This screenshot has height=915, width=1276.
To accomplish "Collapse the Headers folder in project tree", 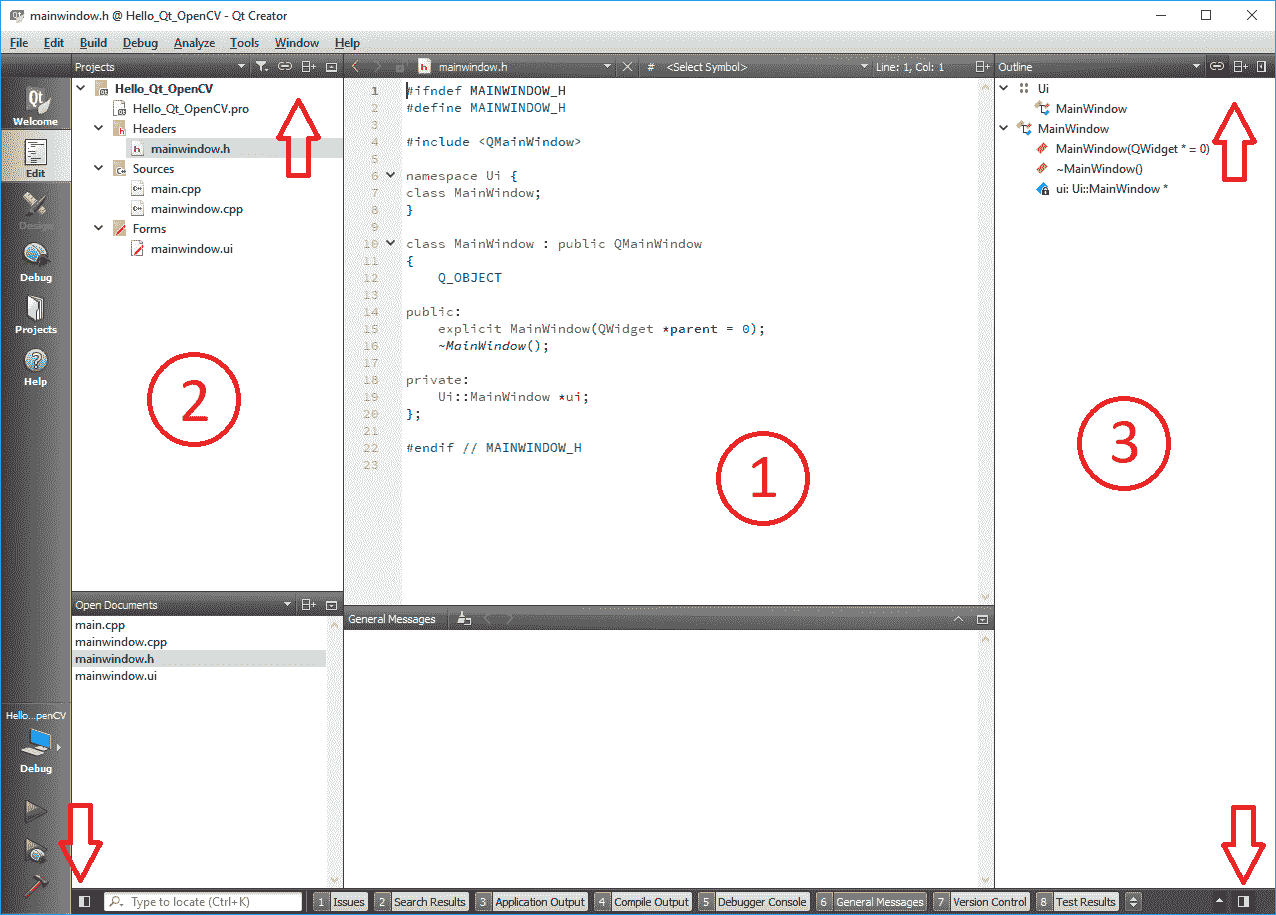I will pyautogui.click(x=99, y=128).
